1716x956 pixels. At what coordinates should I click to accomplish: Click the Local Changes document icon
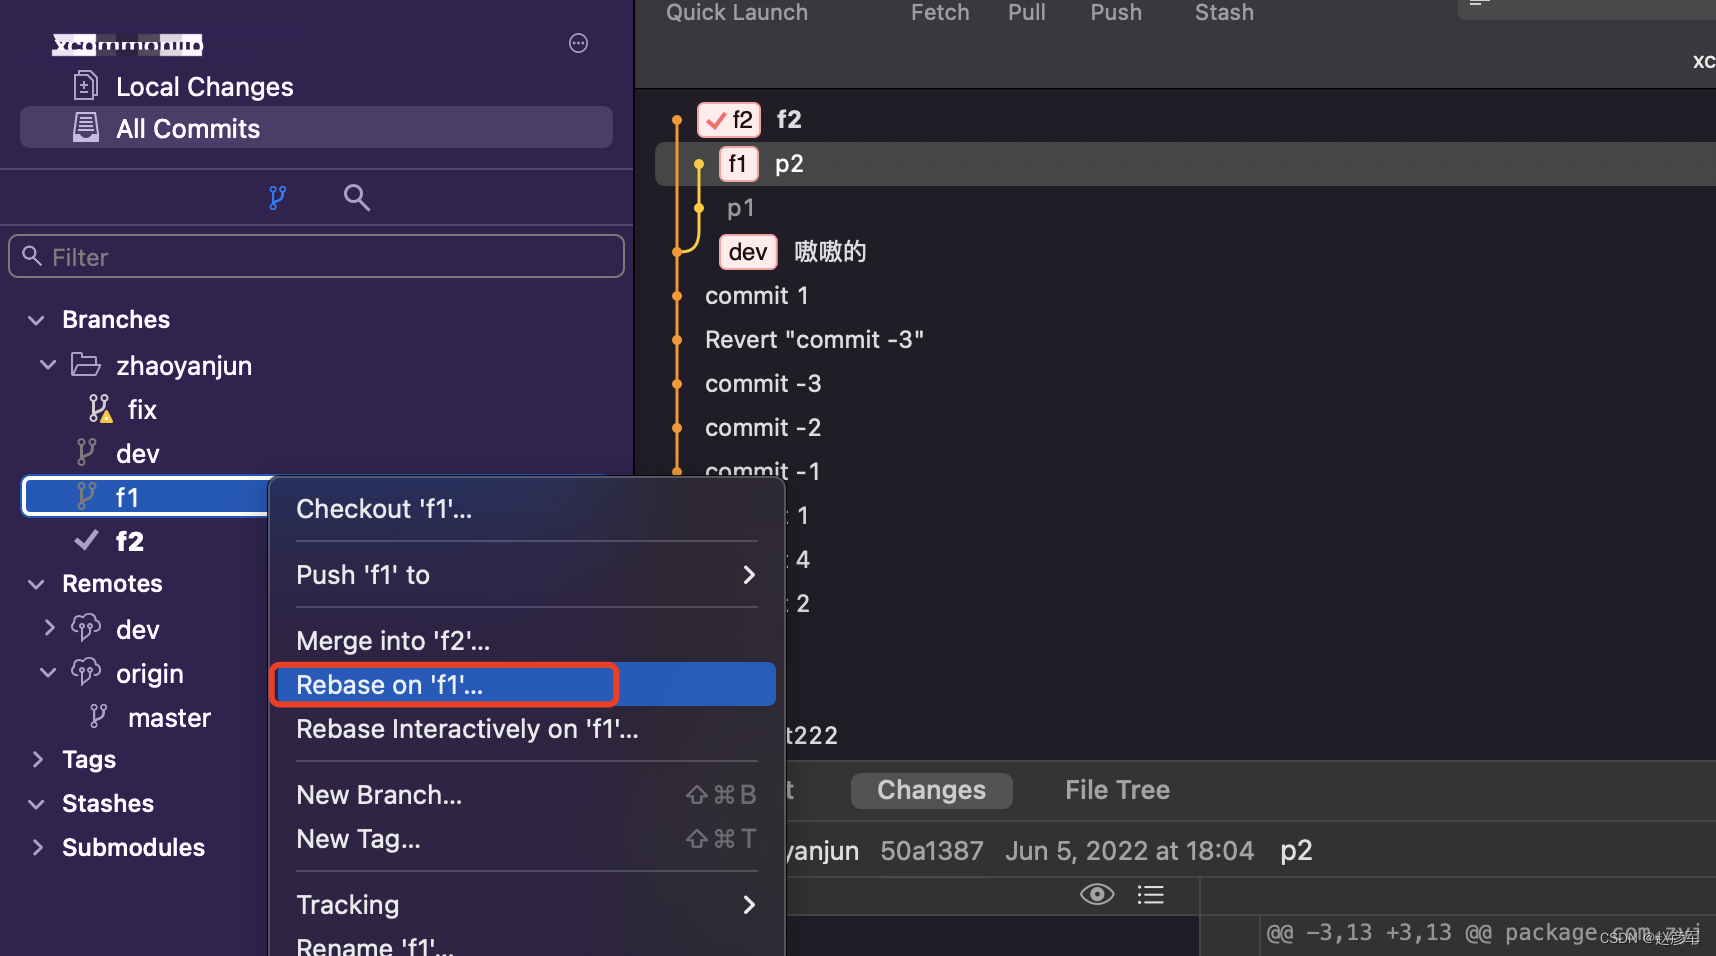click(86, 86)
